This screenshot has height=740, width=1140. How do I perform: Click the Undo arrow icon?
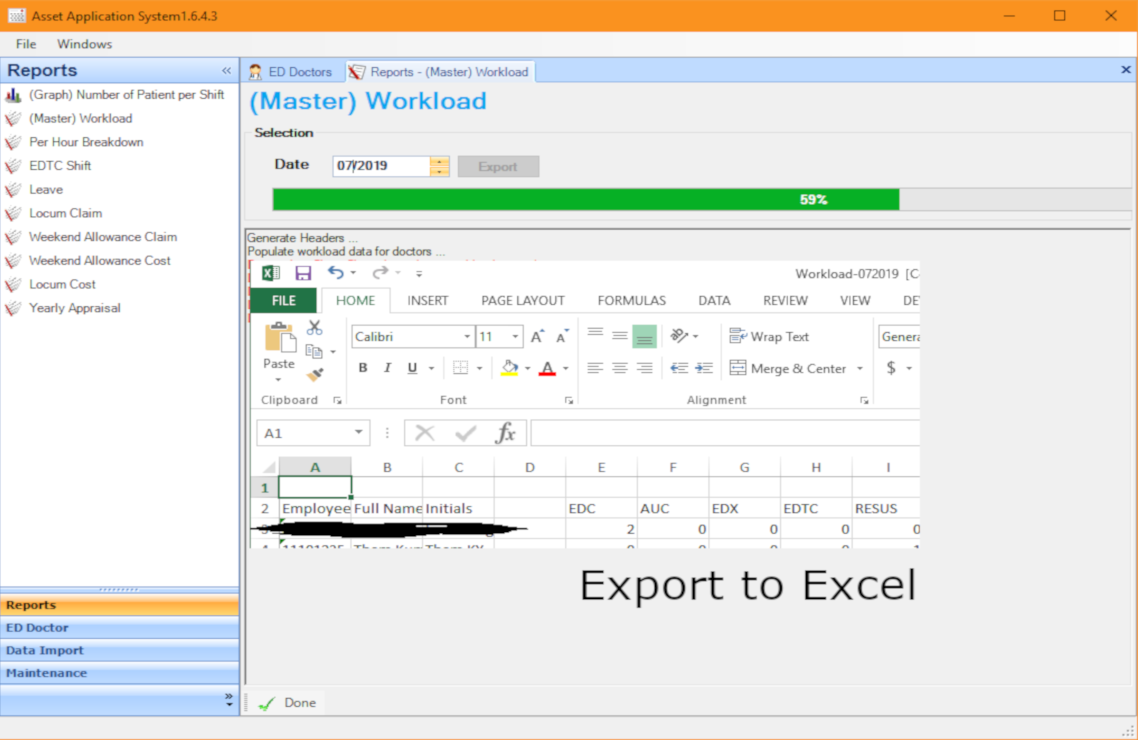336,273
